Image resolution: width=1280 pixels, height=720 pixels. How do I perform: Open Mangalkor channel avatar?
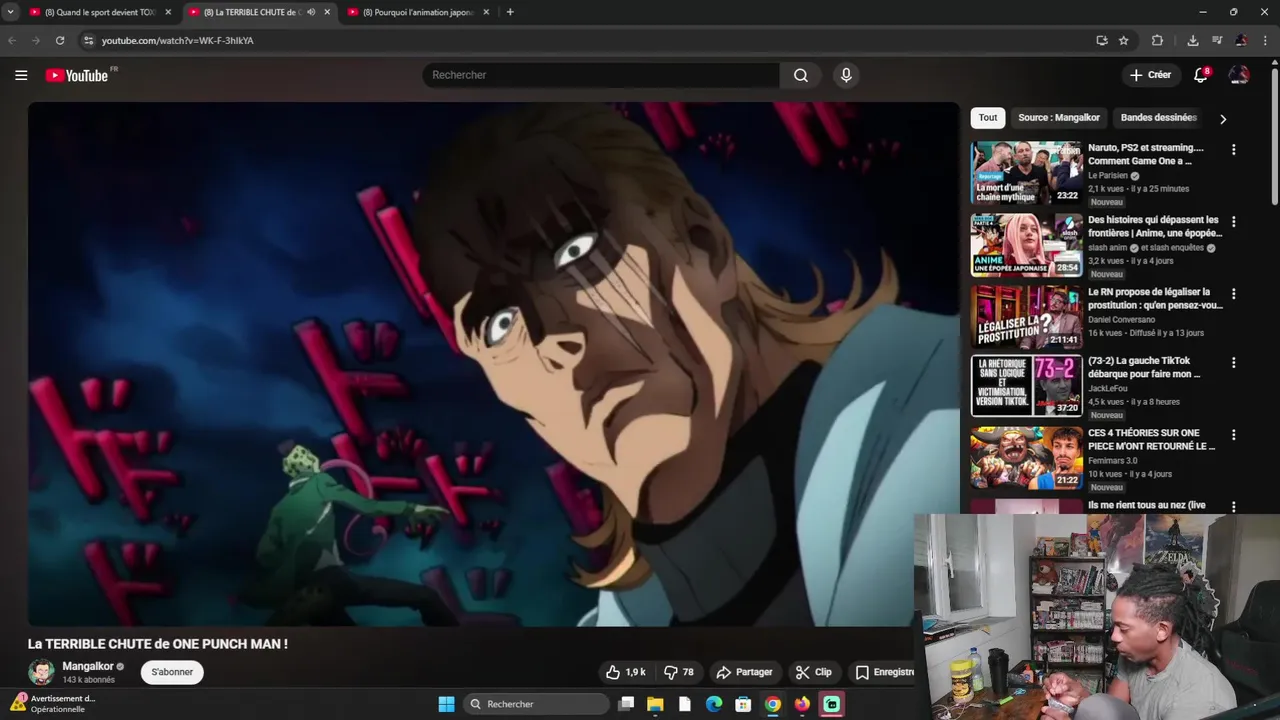tap(41, 672)
